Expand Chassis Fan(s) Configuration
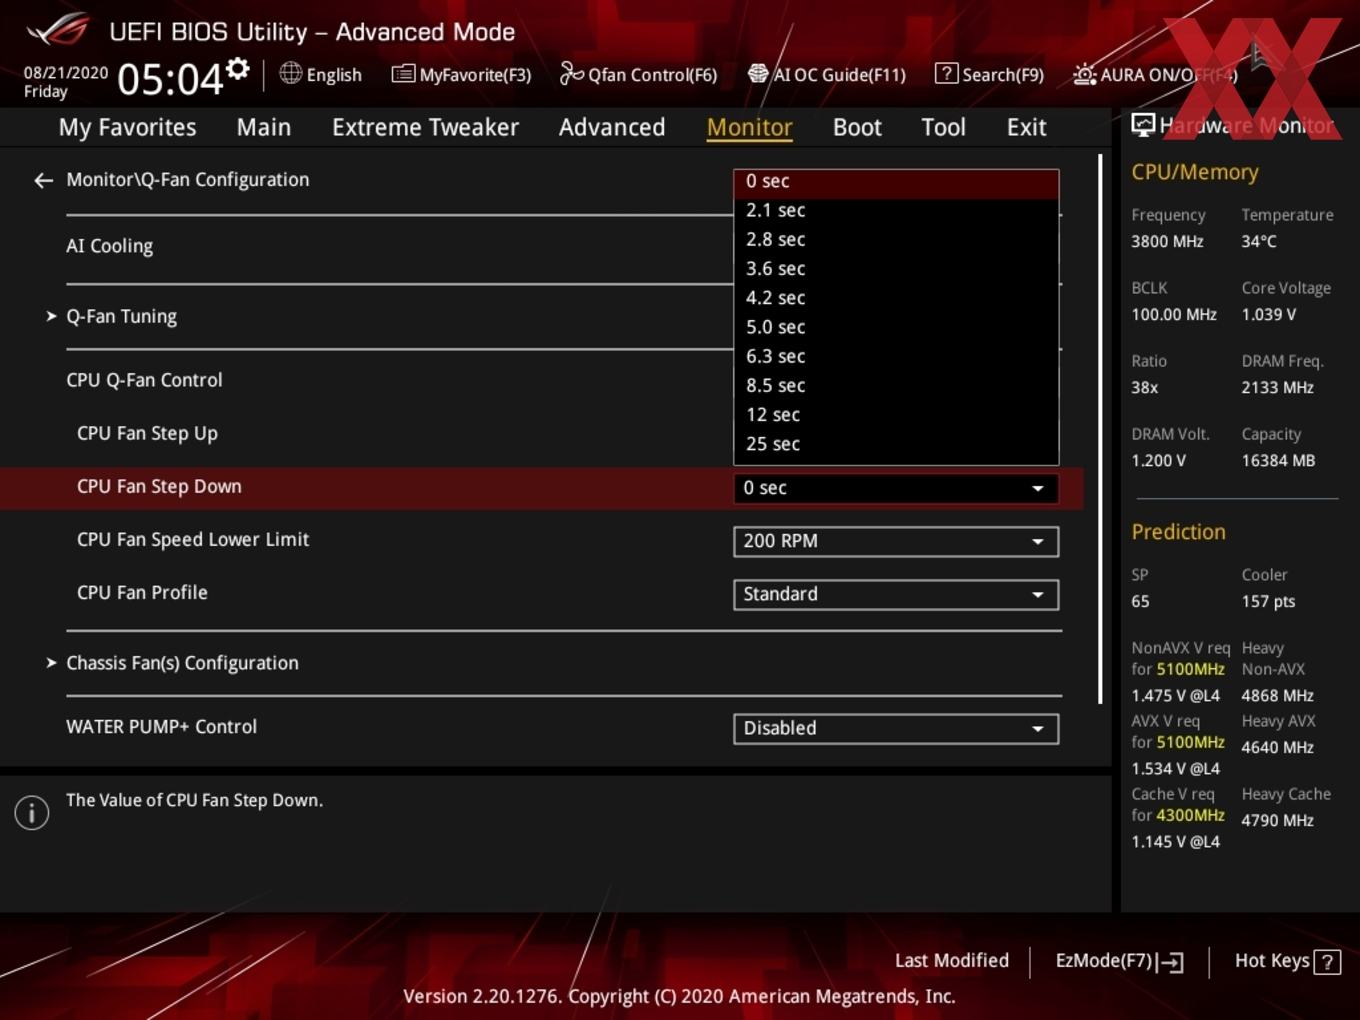This screenshot has height=1020, width=1360. 173,663
